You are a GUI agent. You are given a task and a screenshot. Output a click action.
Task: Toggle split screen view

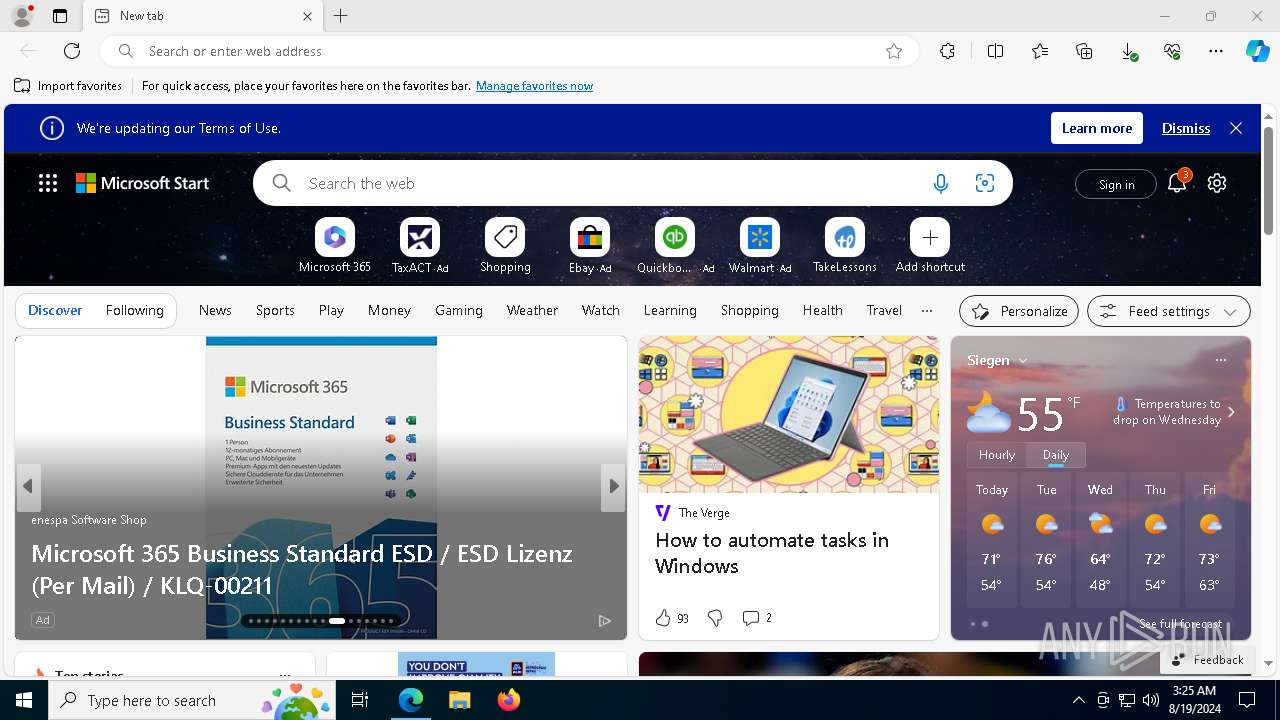point(995,51)
